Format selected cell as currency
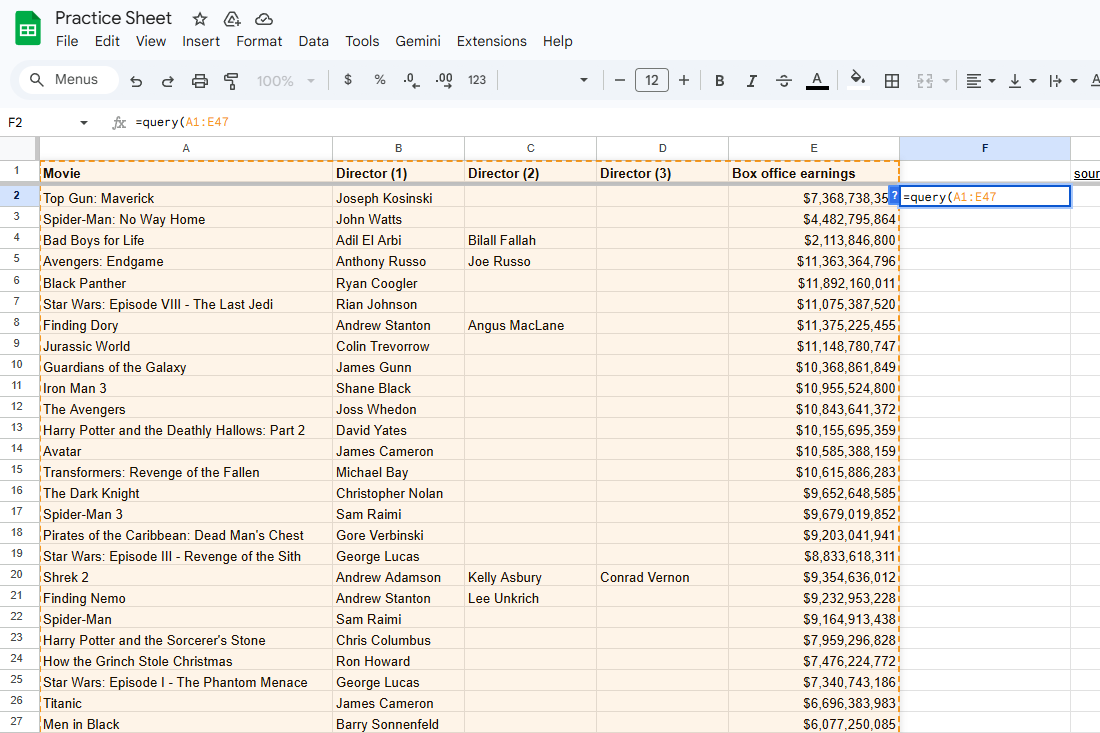Image resolution: width=1100 pixels, height=733 pixels. (347, 79)
